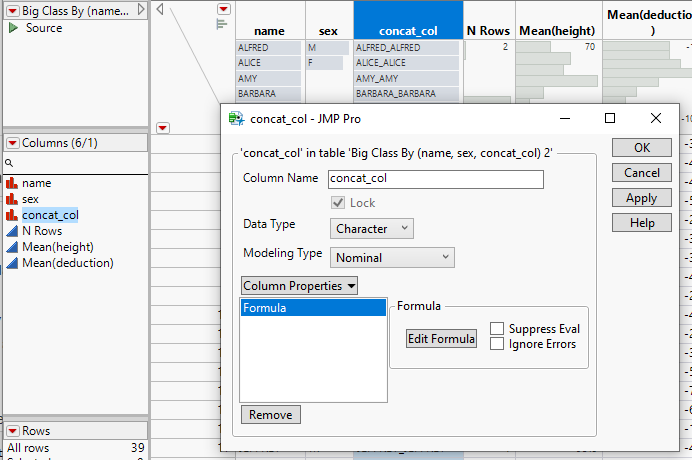The image size is (692, 460).
Task: Open the red triangle menu above column headers
Action: 224,8
